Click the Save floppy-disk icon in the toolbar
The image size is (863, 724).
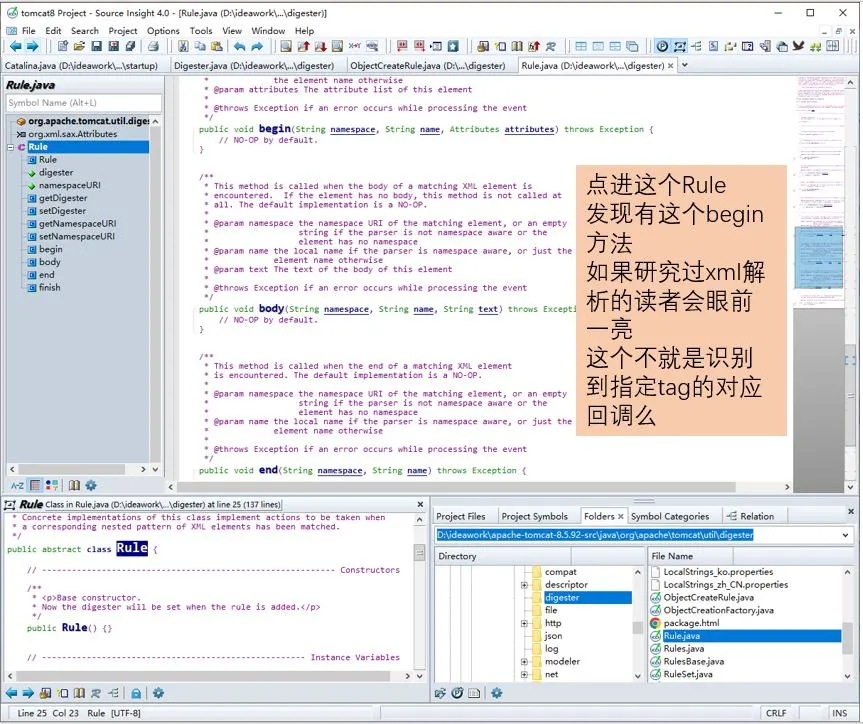click(96, 46)
